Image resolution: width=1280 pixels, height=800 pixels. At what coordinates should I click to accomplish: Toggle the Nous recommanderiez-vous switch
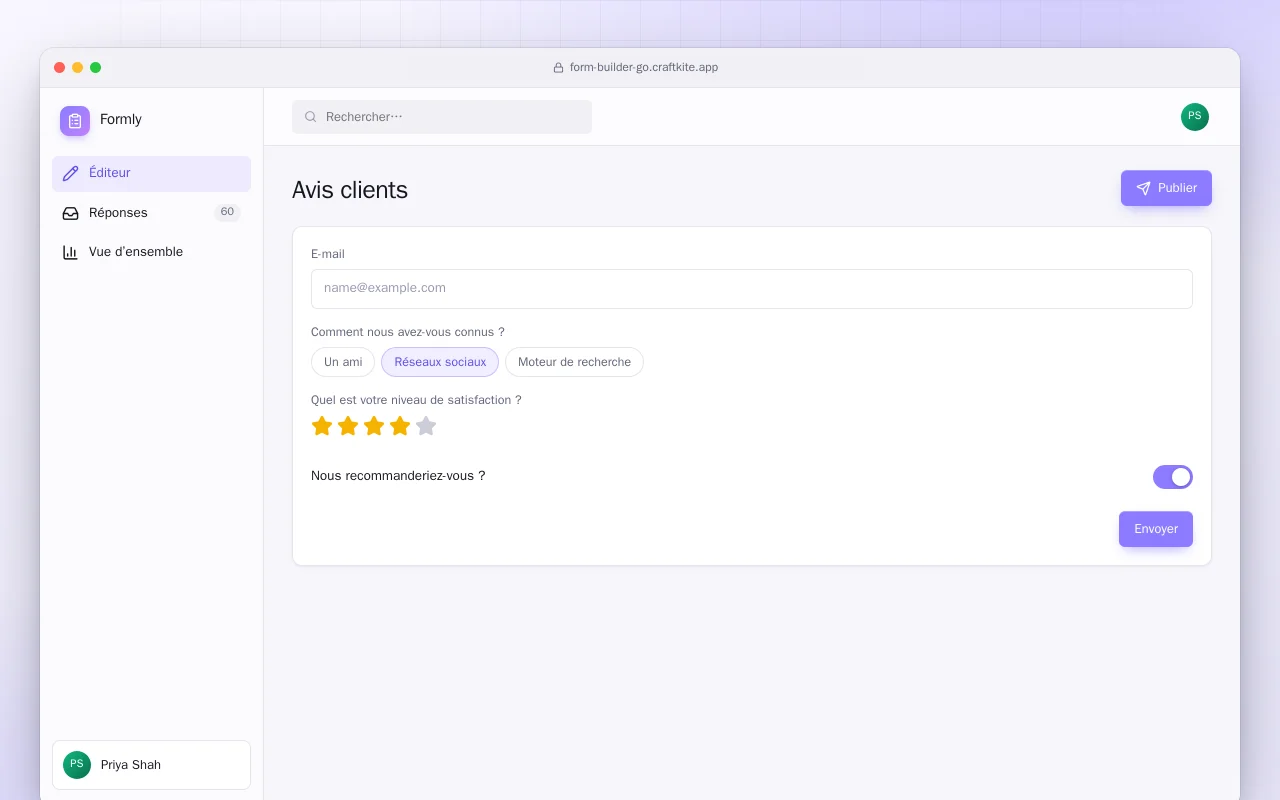pyautogui.click(x=1172, y=477)
